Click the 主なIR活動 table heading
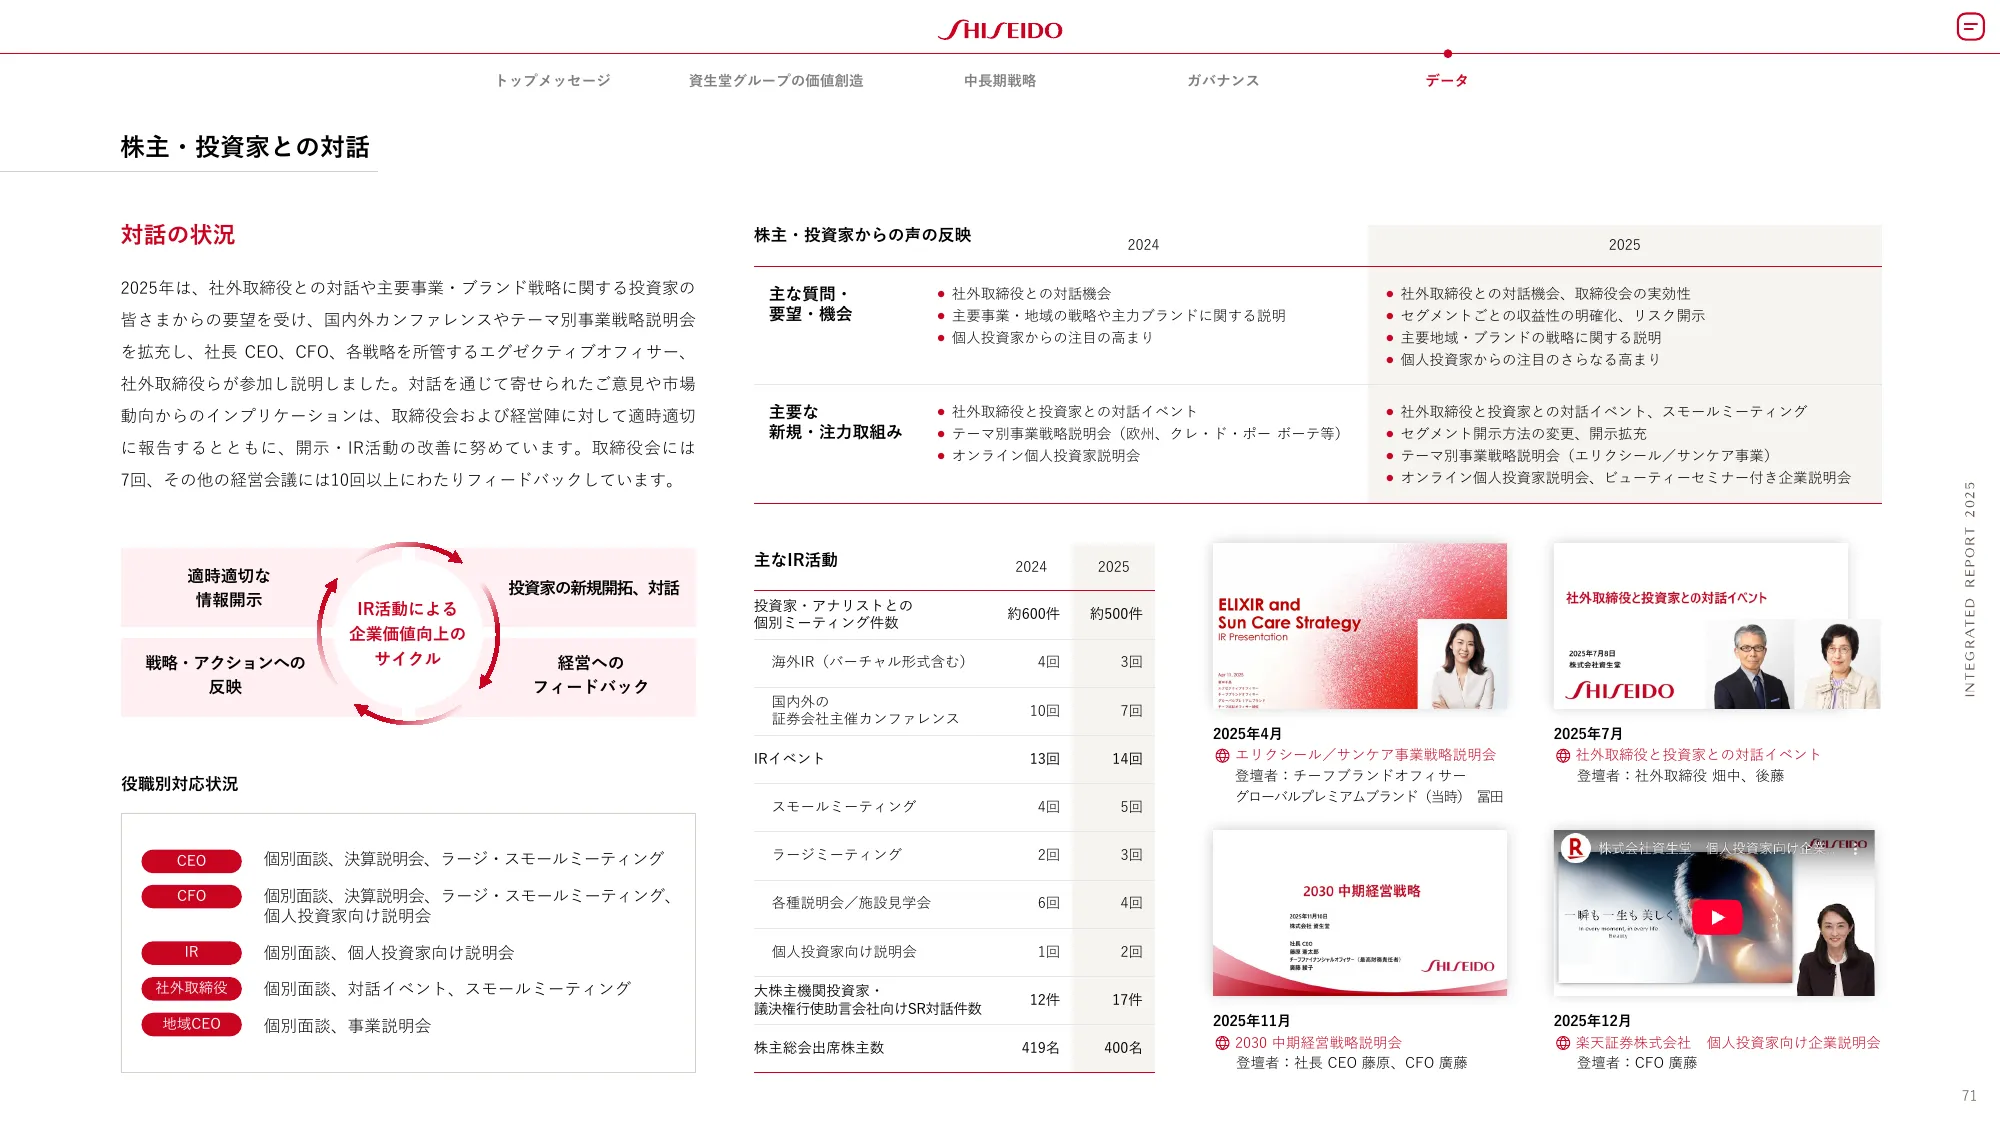The width and height of the screenshot is (2000, 1125). (x=796, y=561)
